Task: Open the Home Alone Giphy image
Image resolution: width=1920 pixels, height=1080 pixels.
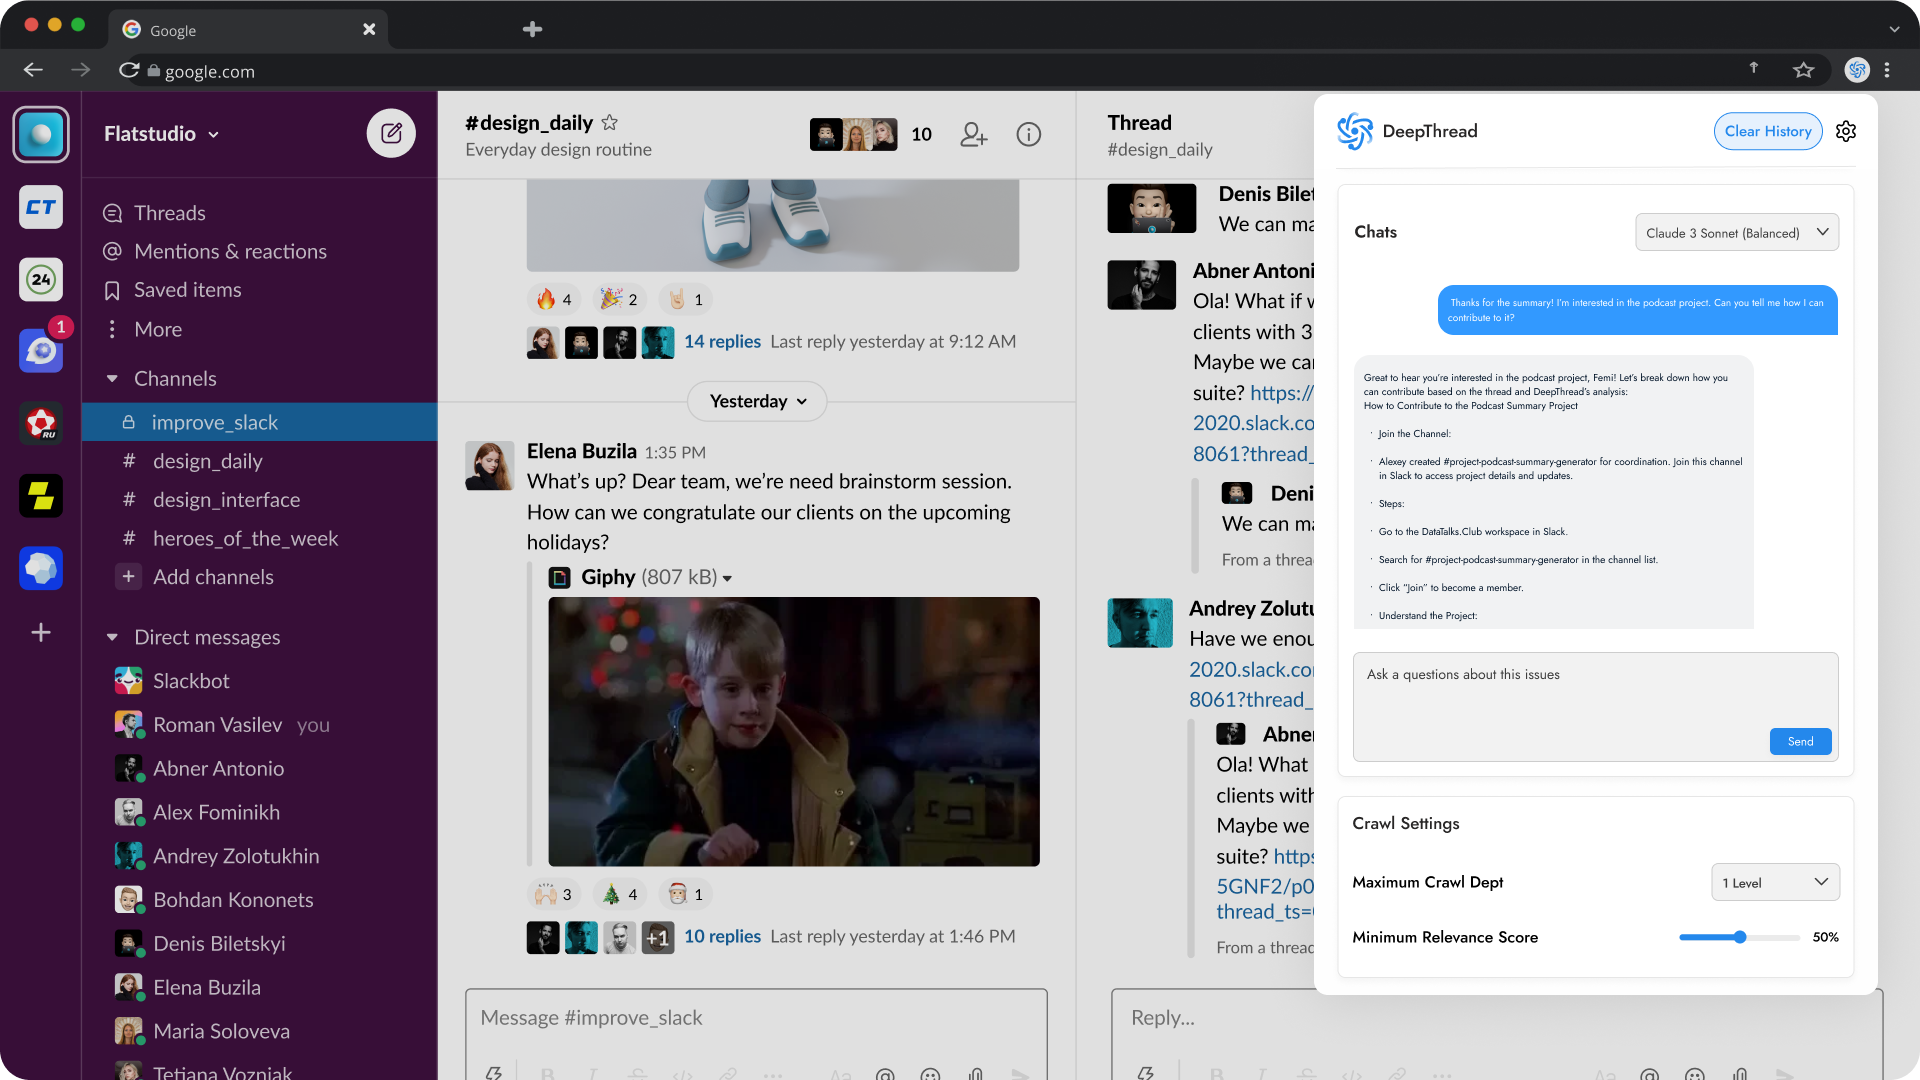Action: pos(794,731)
